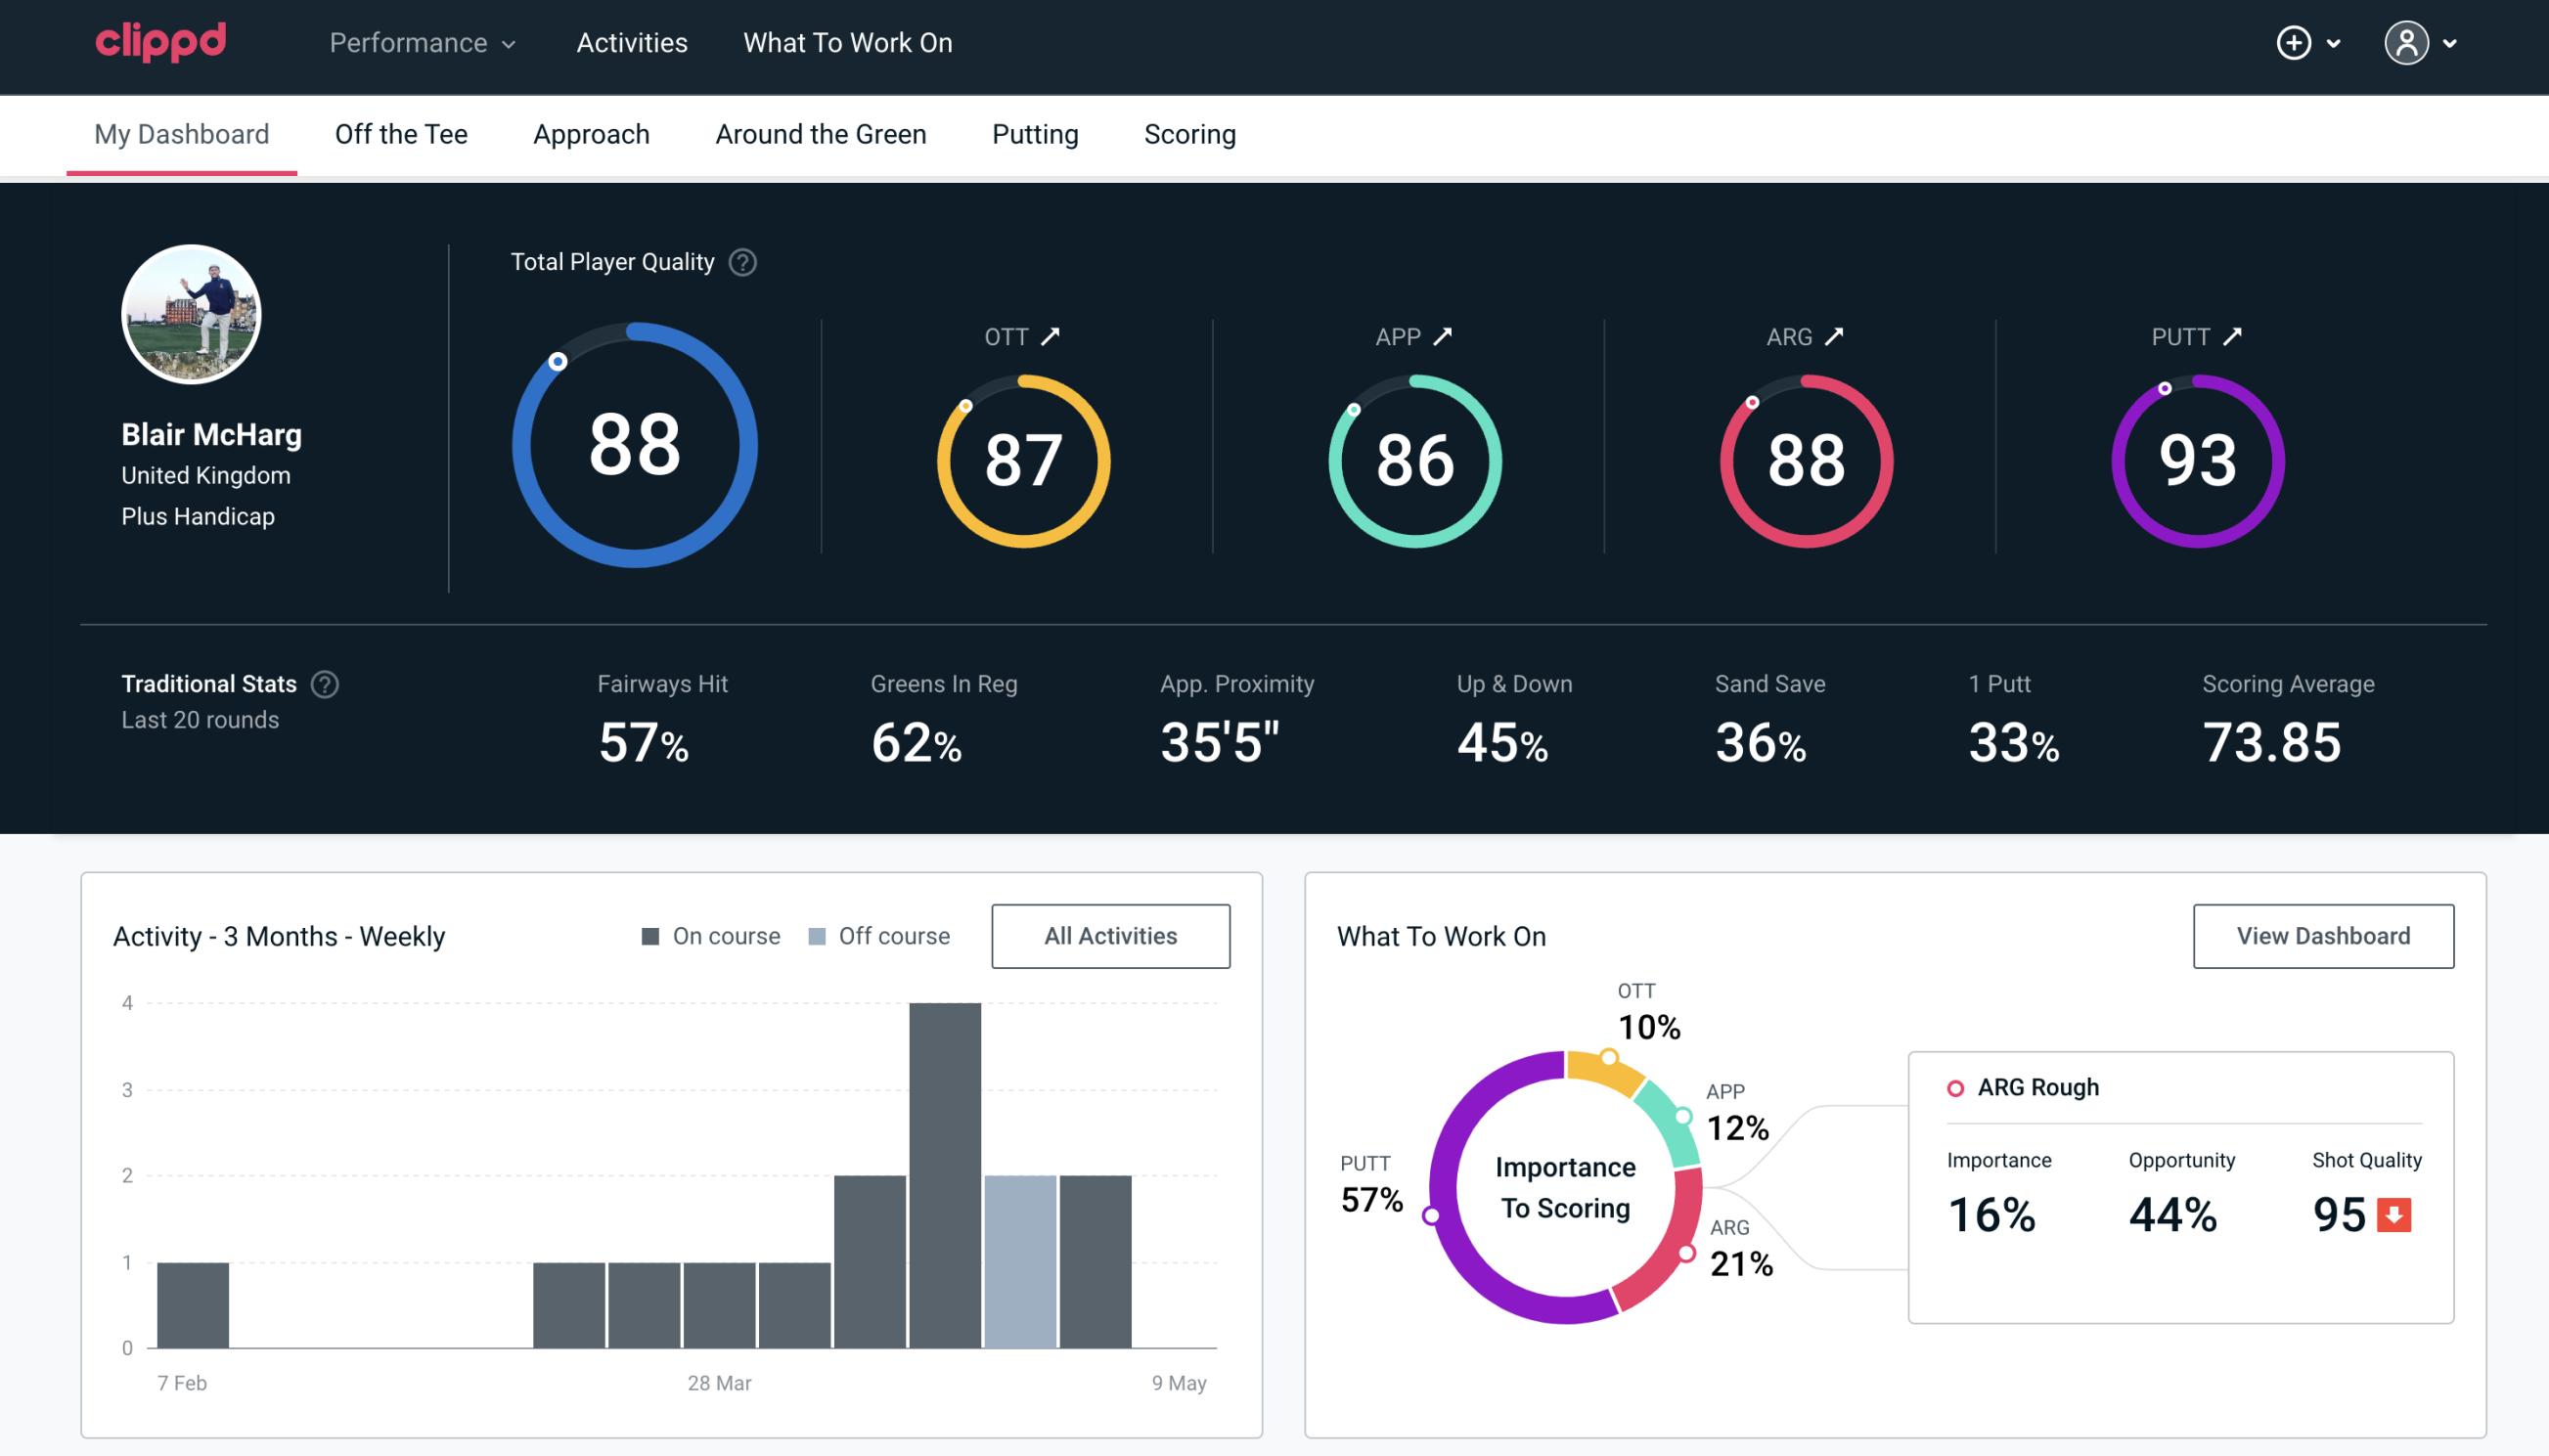The image size is (2549, 1456).
Task: Click the Traditional Stats help icon
Action: tap(324, 684)
